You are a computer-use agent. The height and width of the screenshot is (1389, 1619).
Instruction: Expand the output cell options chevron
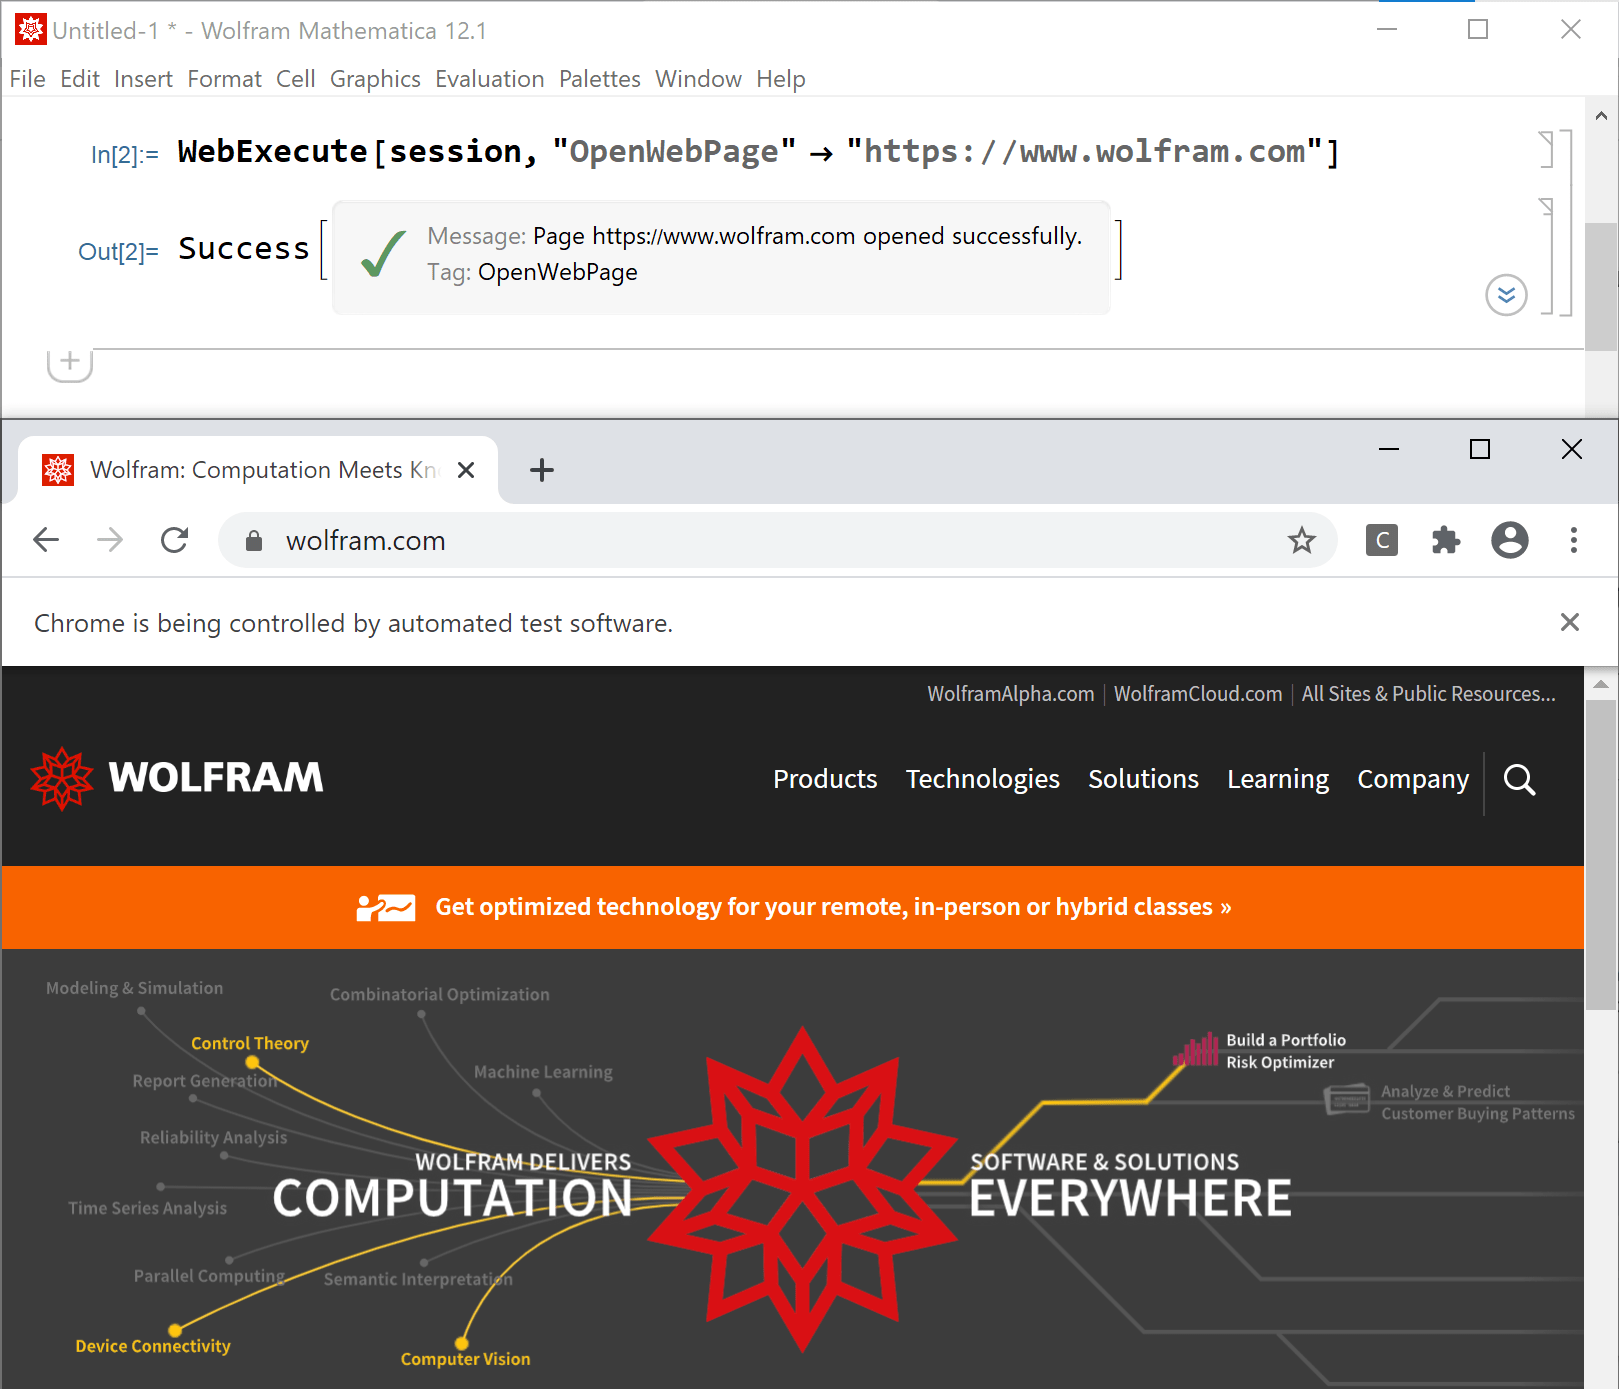1507,295
